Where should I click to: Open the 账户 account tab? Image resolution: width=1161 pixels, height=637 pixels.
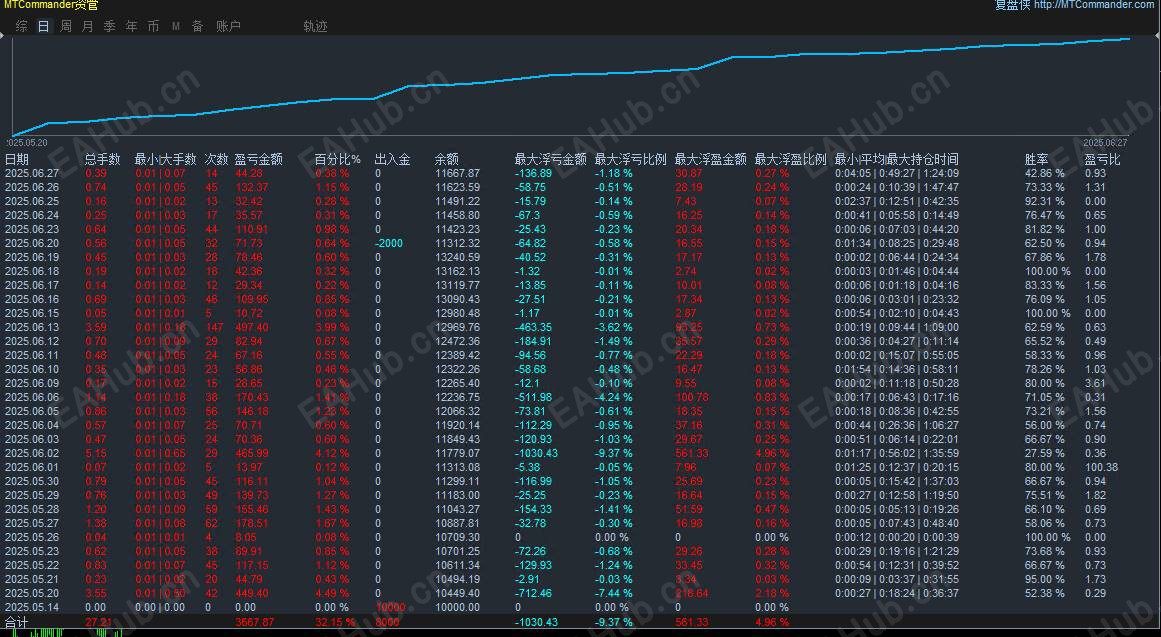coord(228,26)
